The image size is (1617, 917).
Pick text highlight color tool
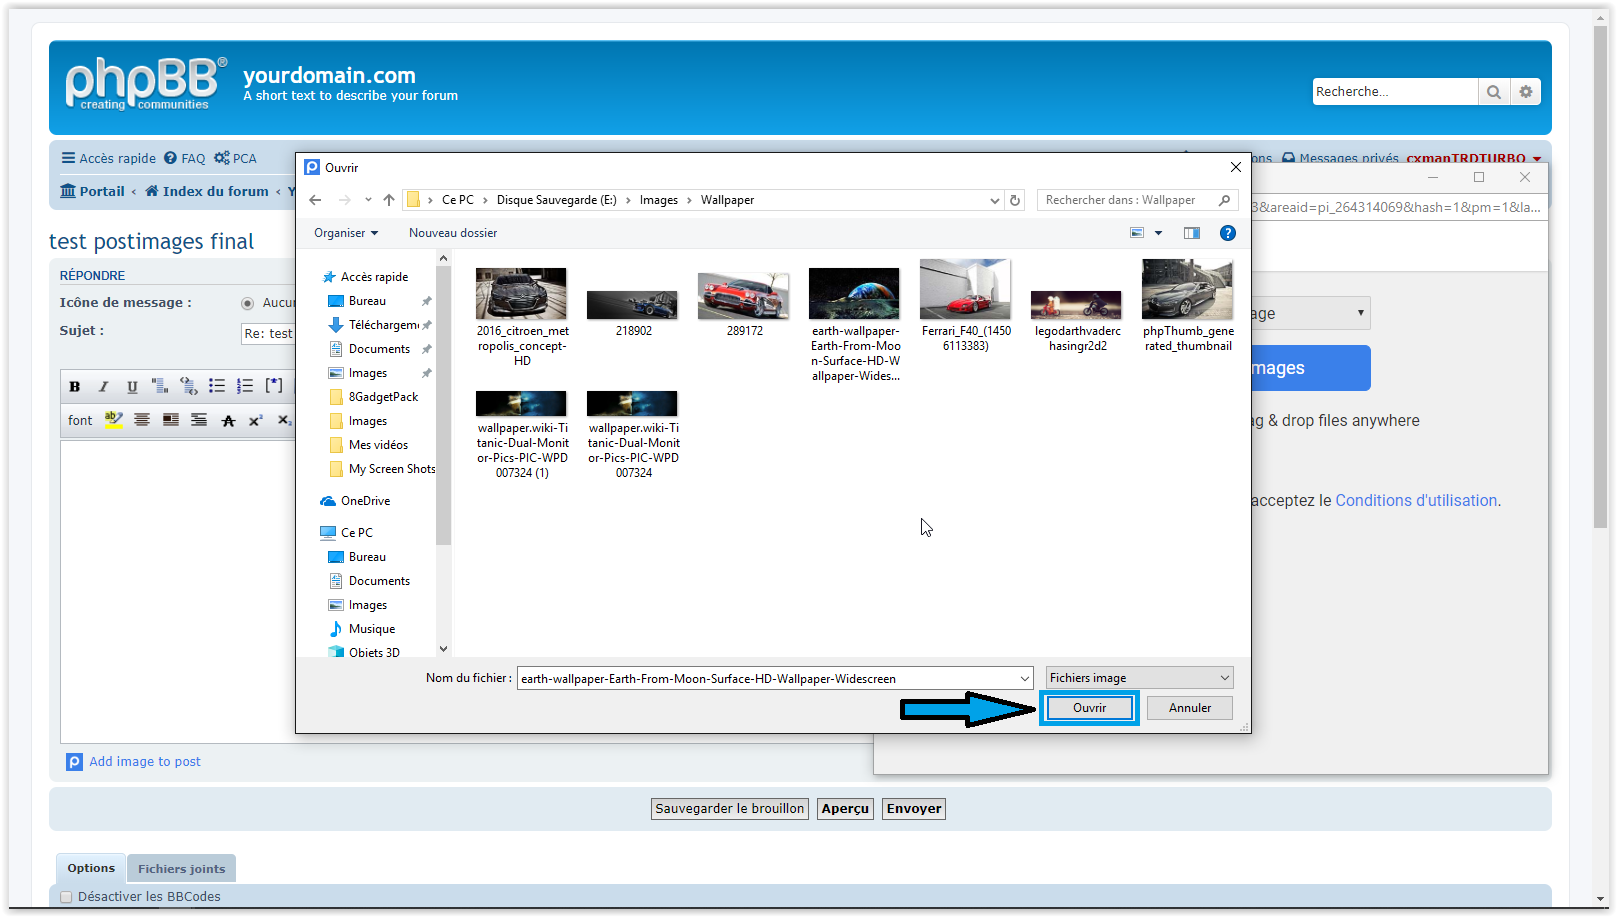pos(114,420)
